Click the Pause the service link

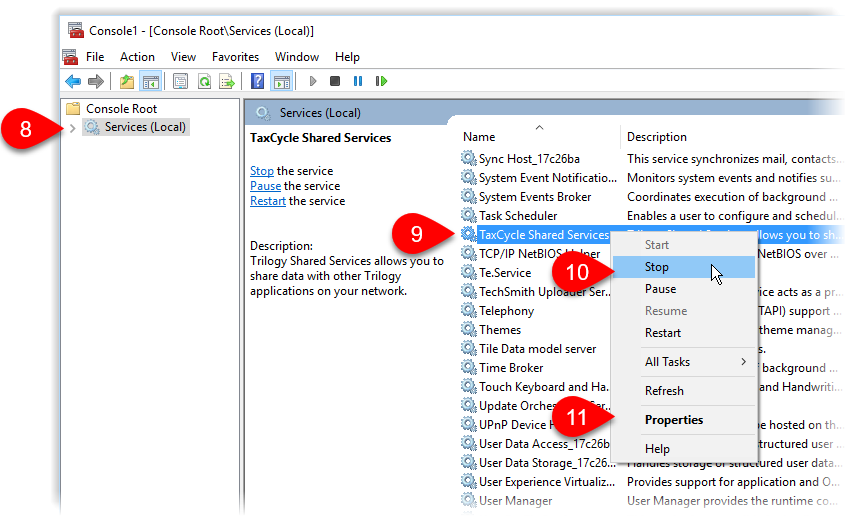point(265,186)
